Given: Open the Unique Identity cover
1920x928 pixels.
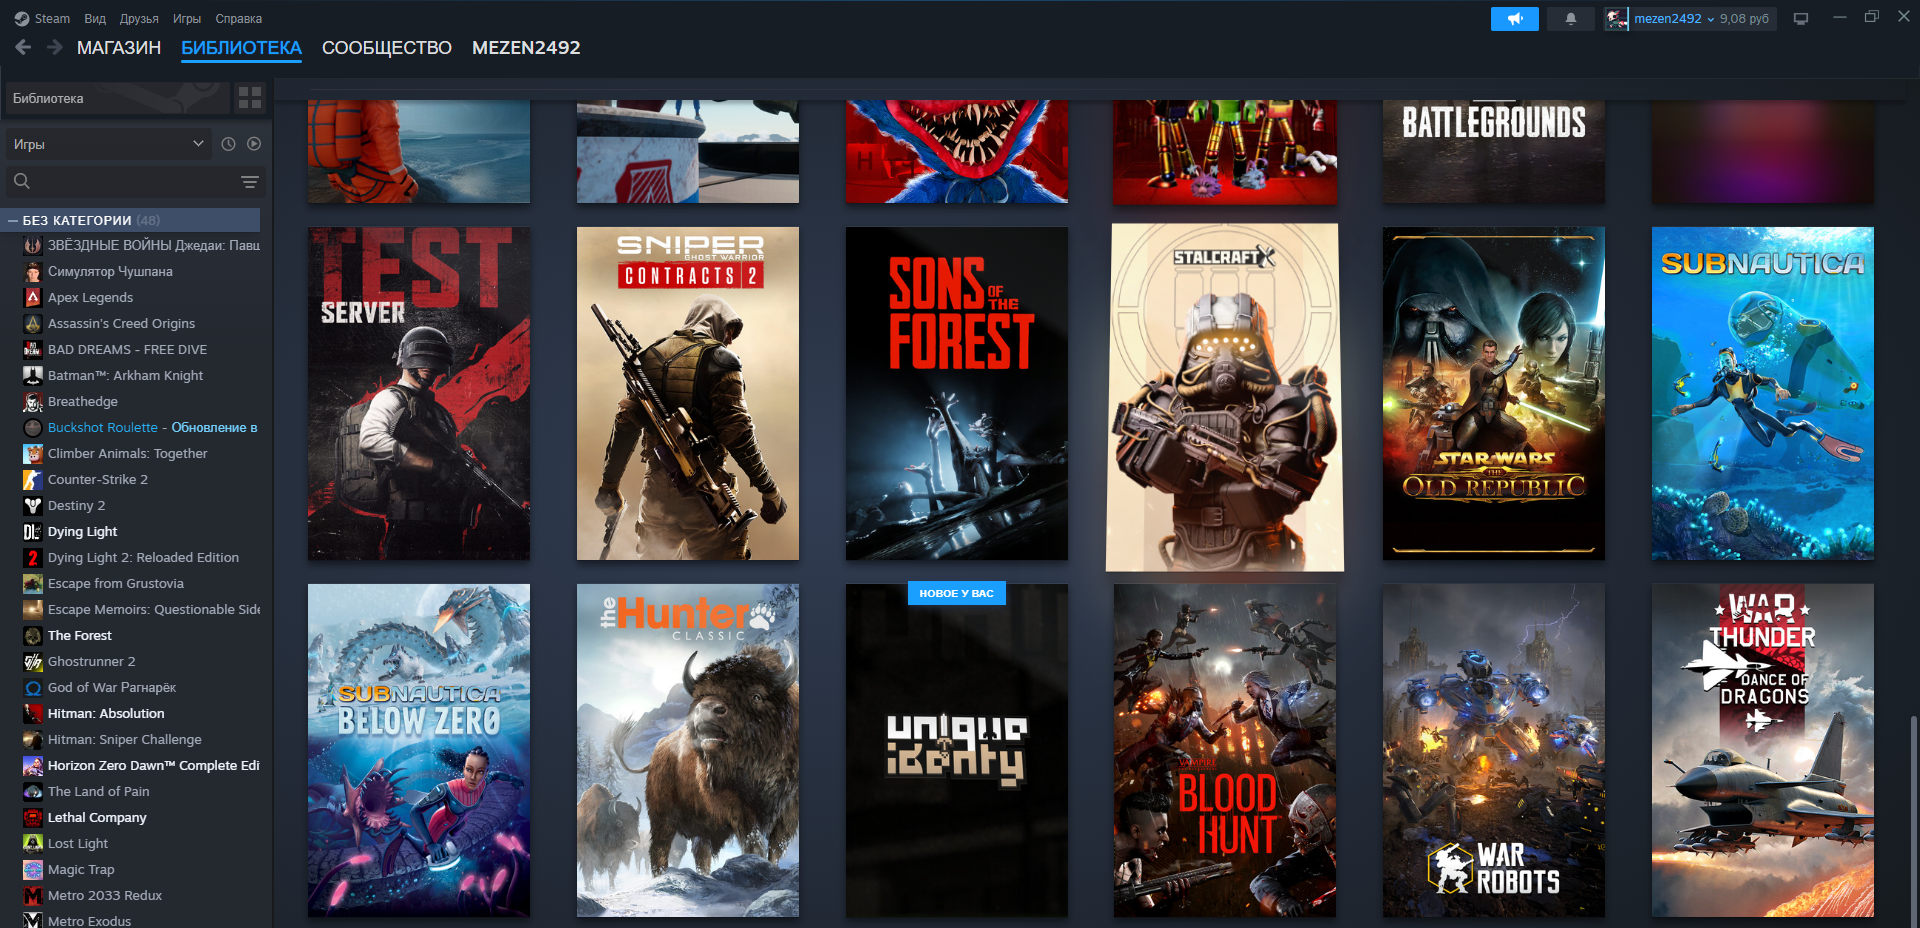Looking at the screenshot, I should pyautogui.click(x=957, y=750).
